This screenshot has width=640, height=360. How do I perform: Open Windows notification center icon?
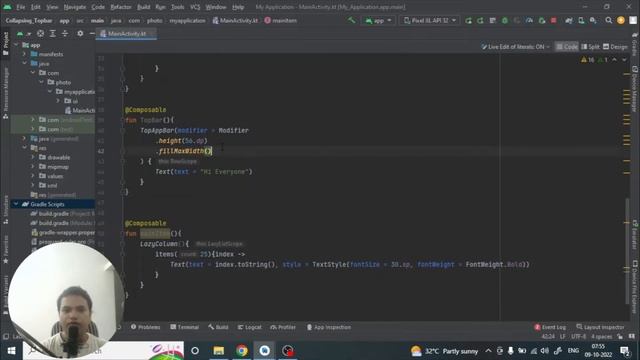click(x=624, y=351)
